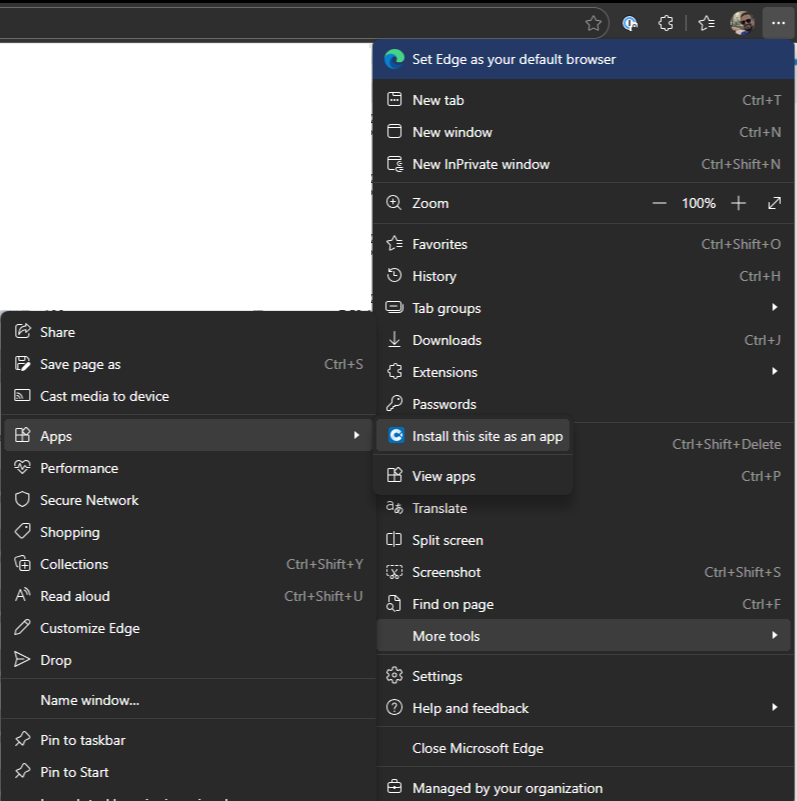Click the zoom out minus button
This screenshot has width=797, height=801.
[659, 203]
